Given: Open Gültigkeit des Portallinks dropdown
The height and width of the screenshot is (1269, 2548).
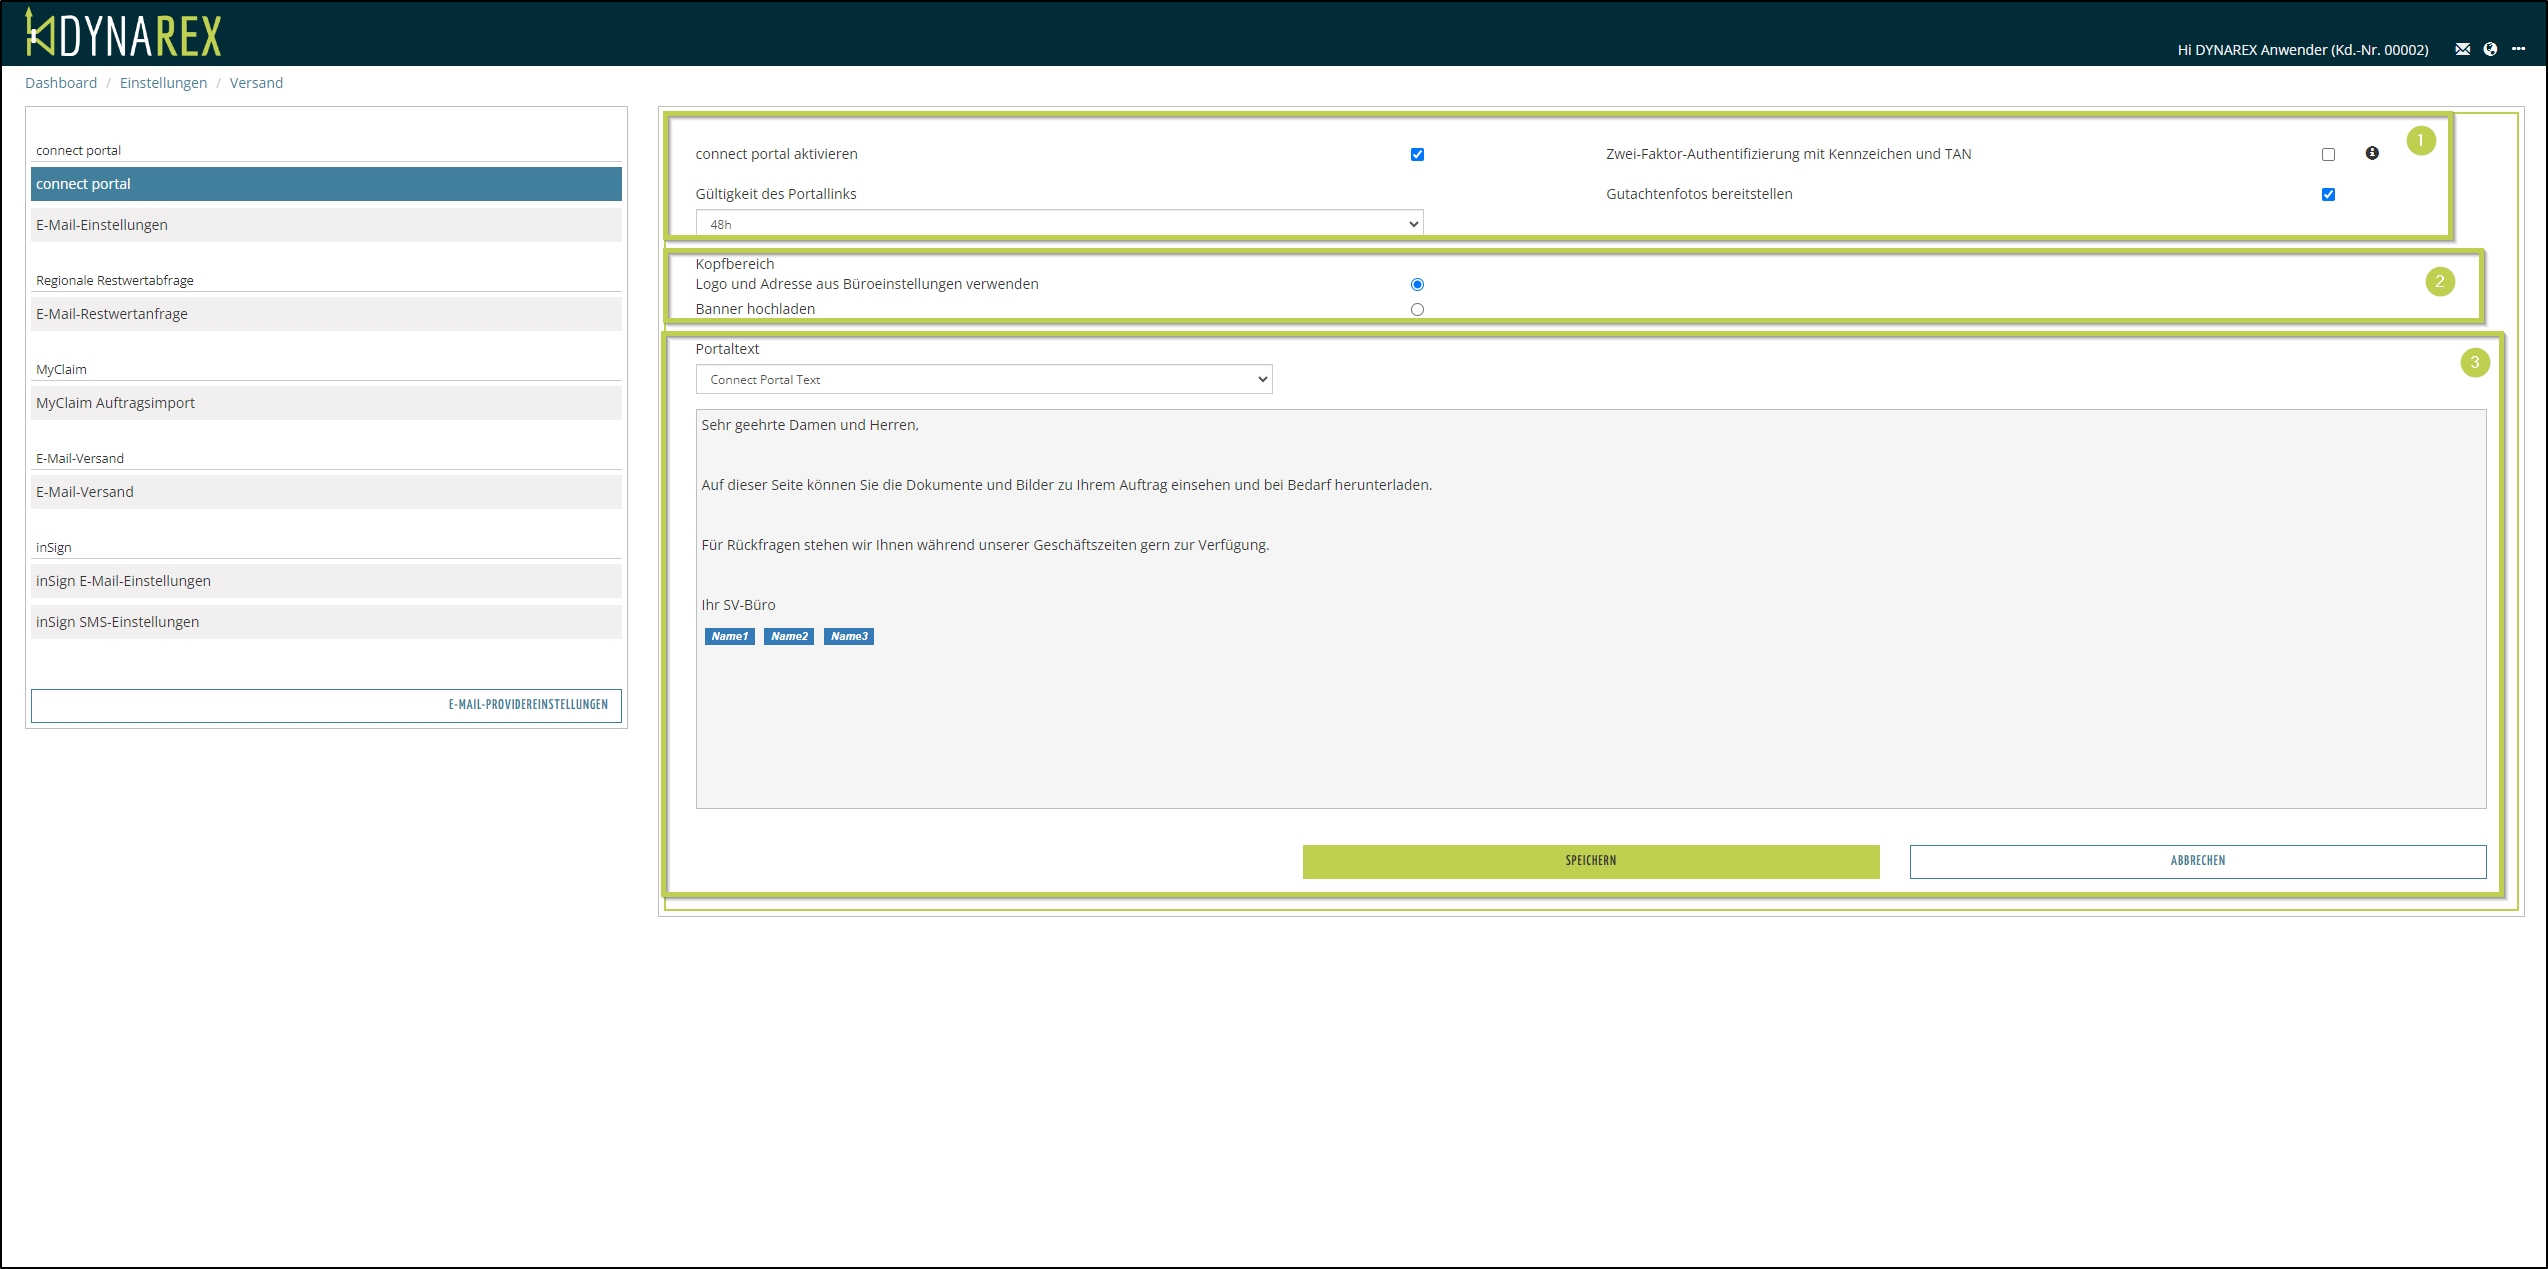Looking at the screenshot, I should click(1059, 224).
